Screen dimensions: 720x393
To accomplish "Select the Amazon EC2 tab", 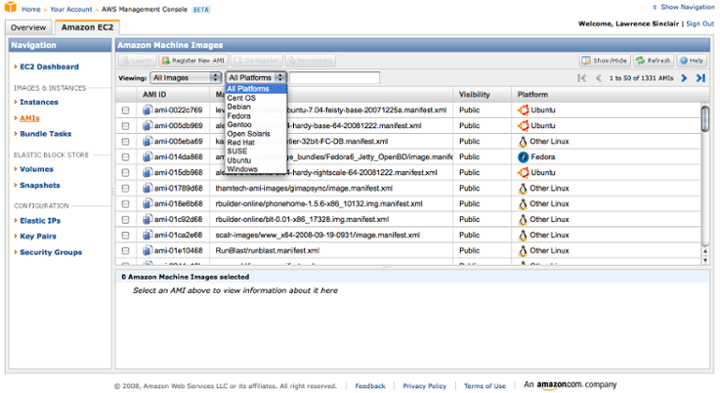I will 87,27.
